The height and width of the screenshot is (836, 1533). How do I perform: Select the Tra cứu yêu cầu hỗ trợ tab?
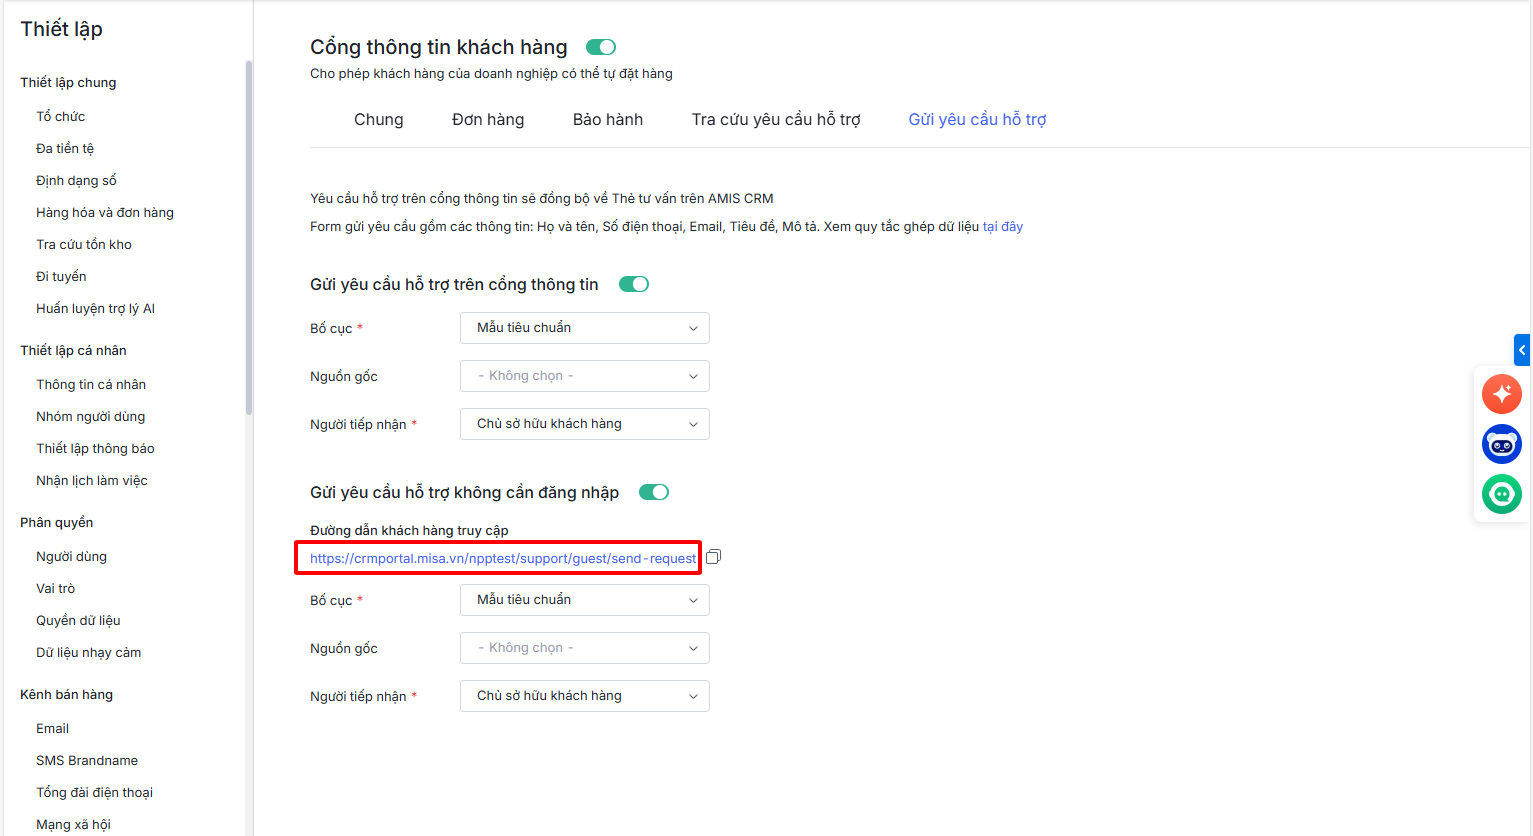pyautogui.click(x=776, y=120)
